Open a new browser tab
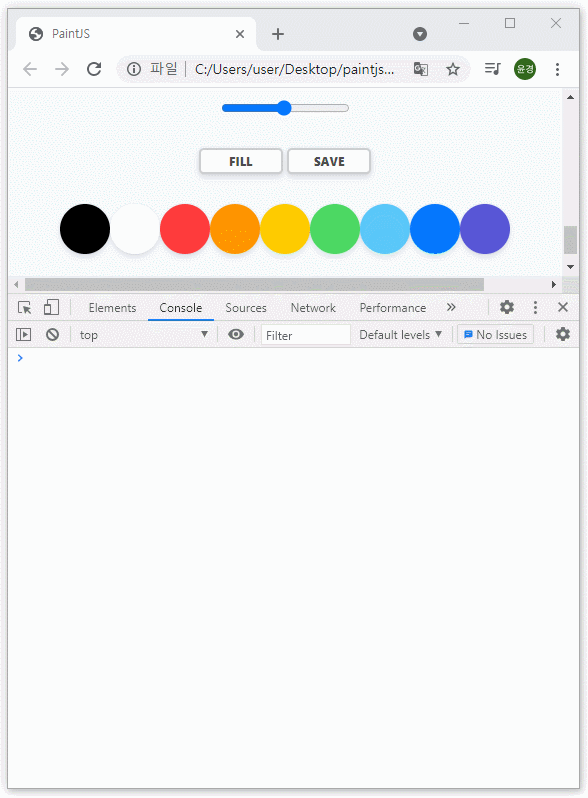 tap(277, 34)
